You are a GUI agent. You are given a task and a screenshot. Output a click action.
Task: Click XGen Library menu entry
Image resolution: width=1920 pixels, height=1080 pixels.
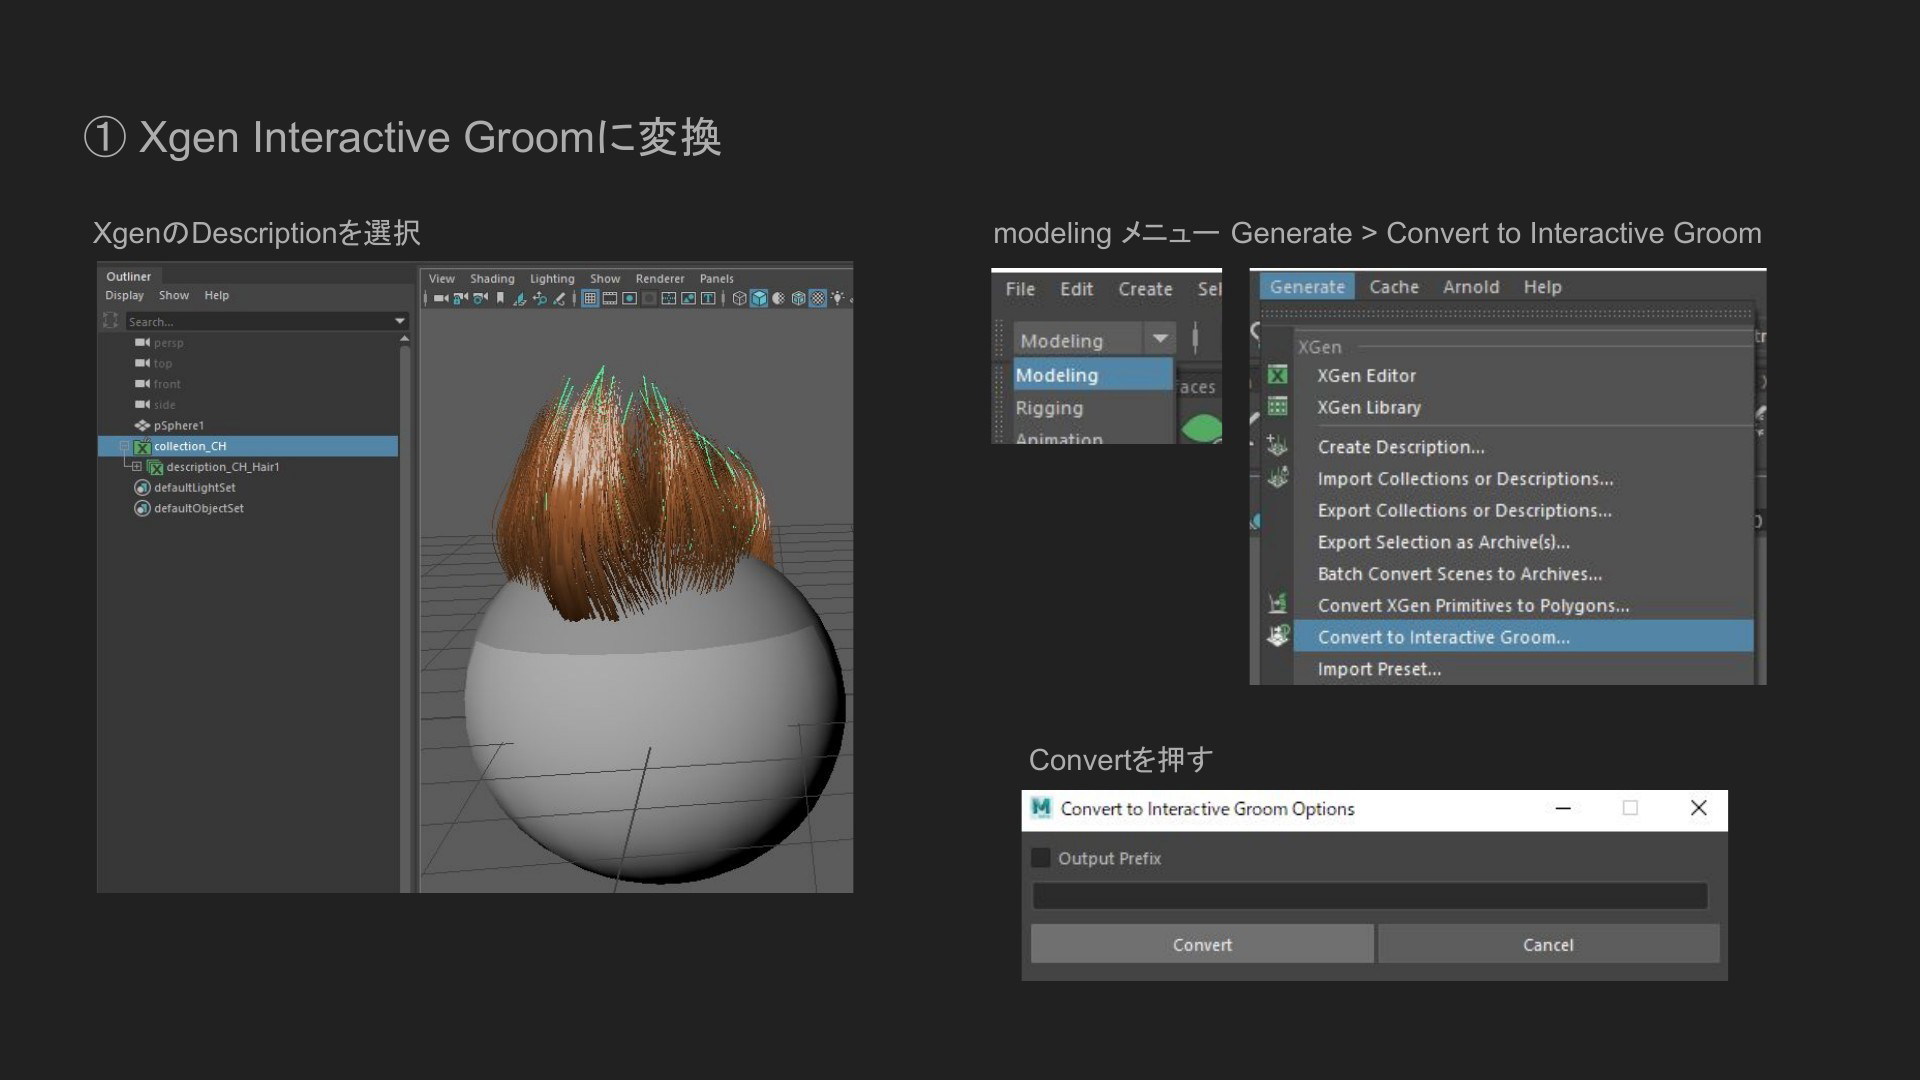pyautogui.click(x=1368, y=408)
